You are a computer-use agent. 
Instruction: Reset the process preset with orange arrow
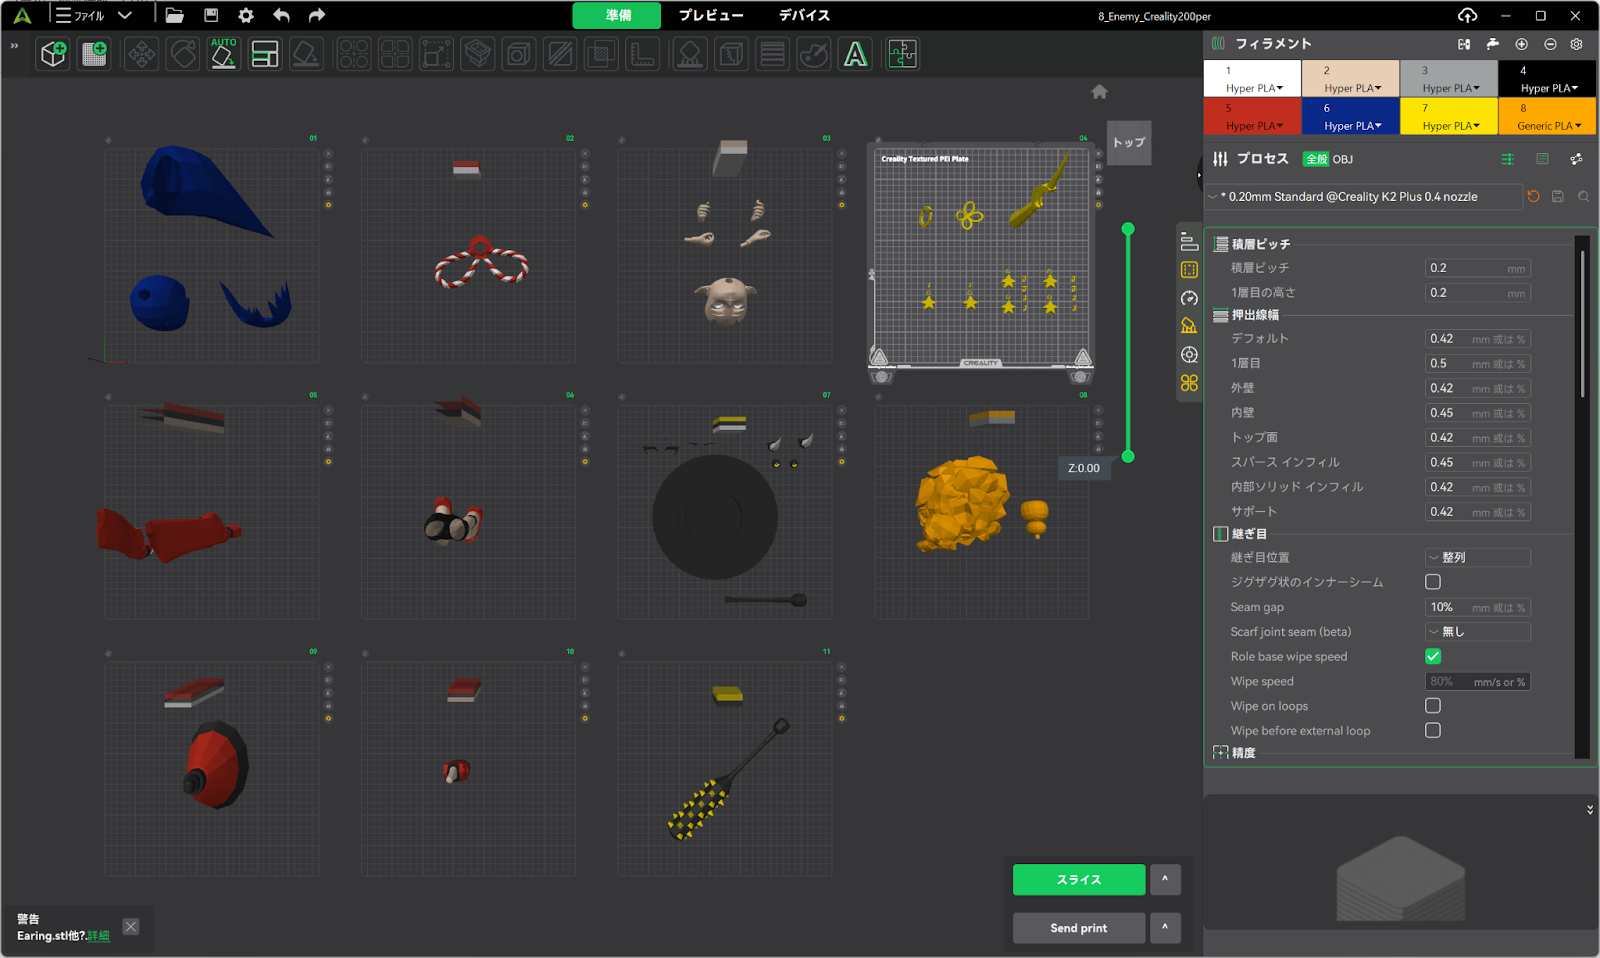[x=1533, y=197]
